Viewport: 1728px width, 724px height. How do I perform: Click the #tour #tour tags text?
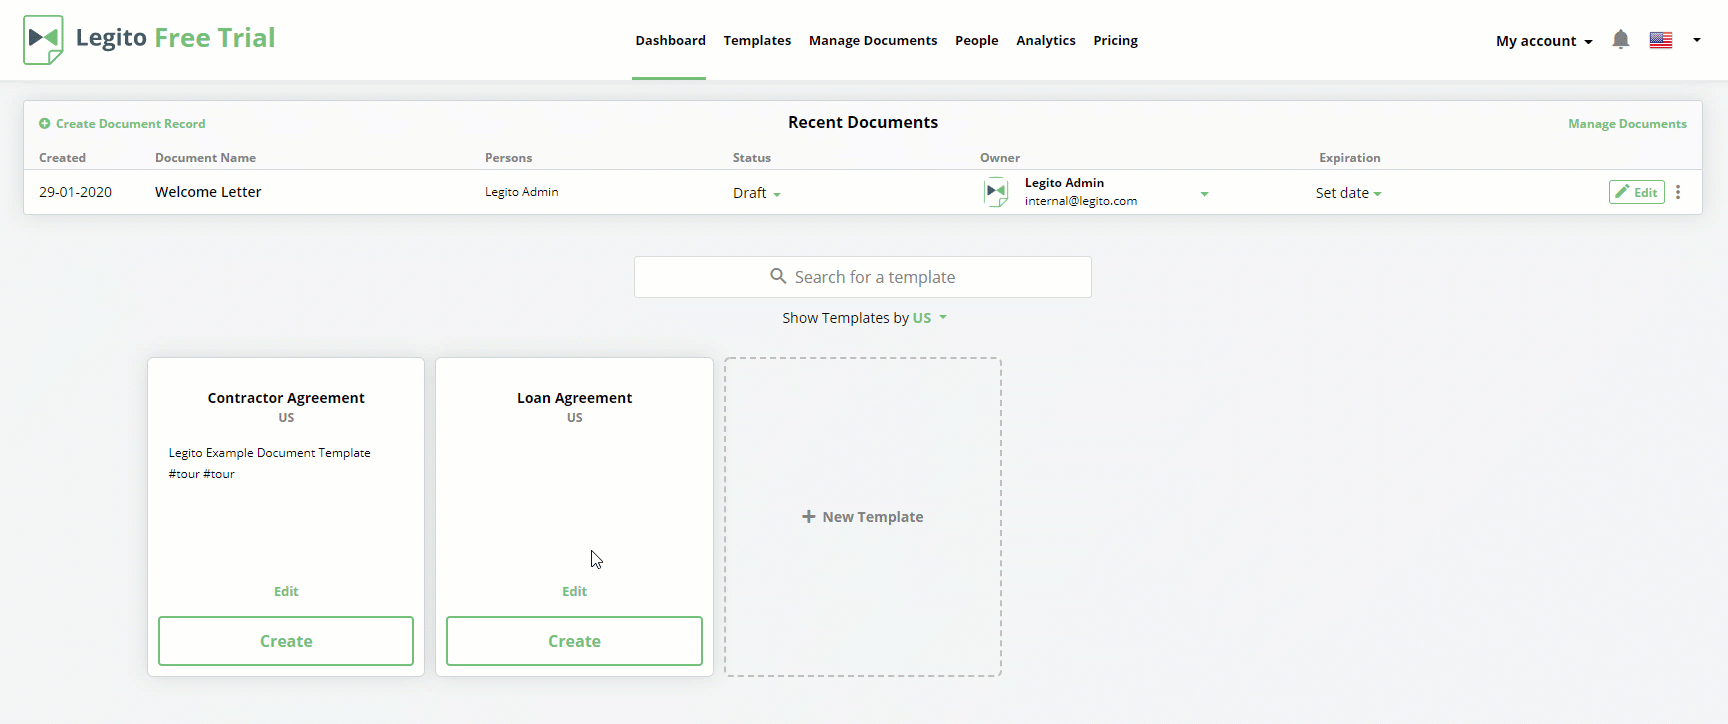(x=201, y=474)
